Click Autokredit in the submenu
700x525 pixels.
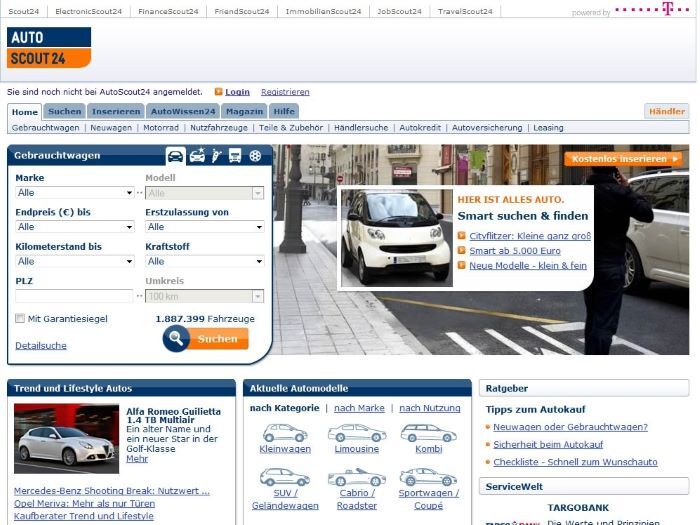point(420,128)
